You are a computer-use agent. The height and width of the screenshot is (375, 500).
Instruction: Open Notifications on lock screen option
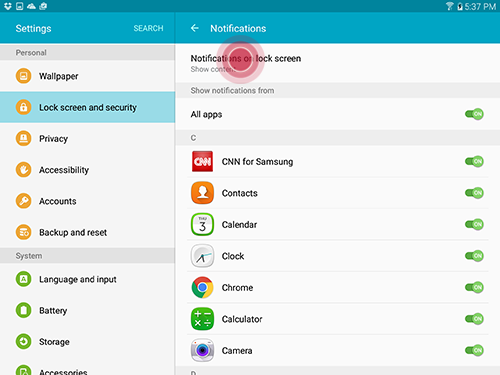[x=337, y=63]
